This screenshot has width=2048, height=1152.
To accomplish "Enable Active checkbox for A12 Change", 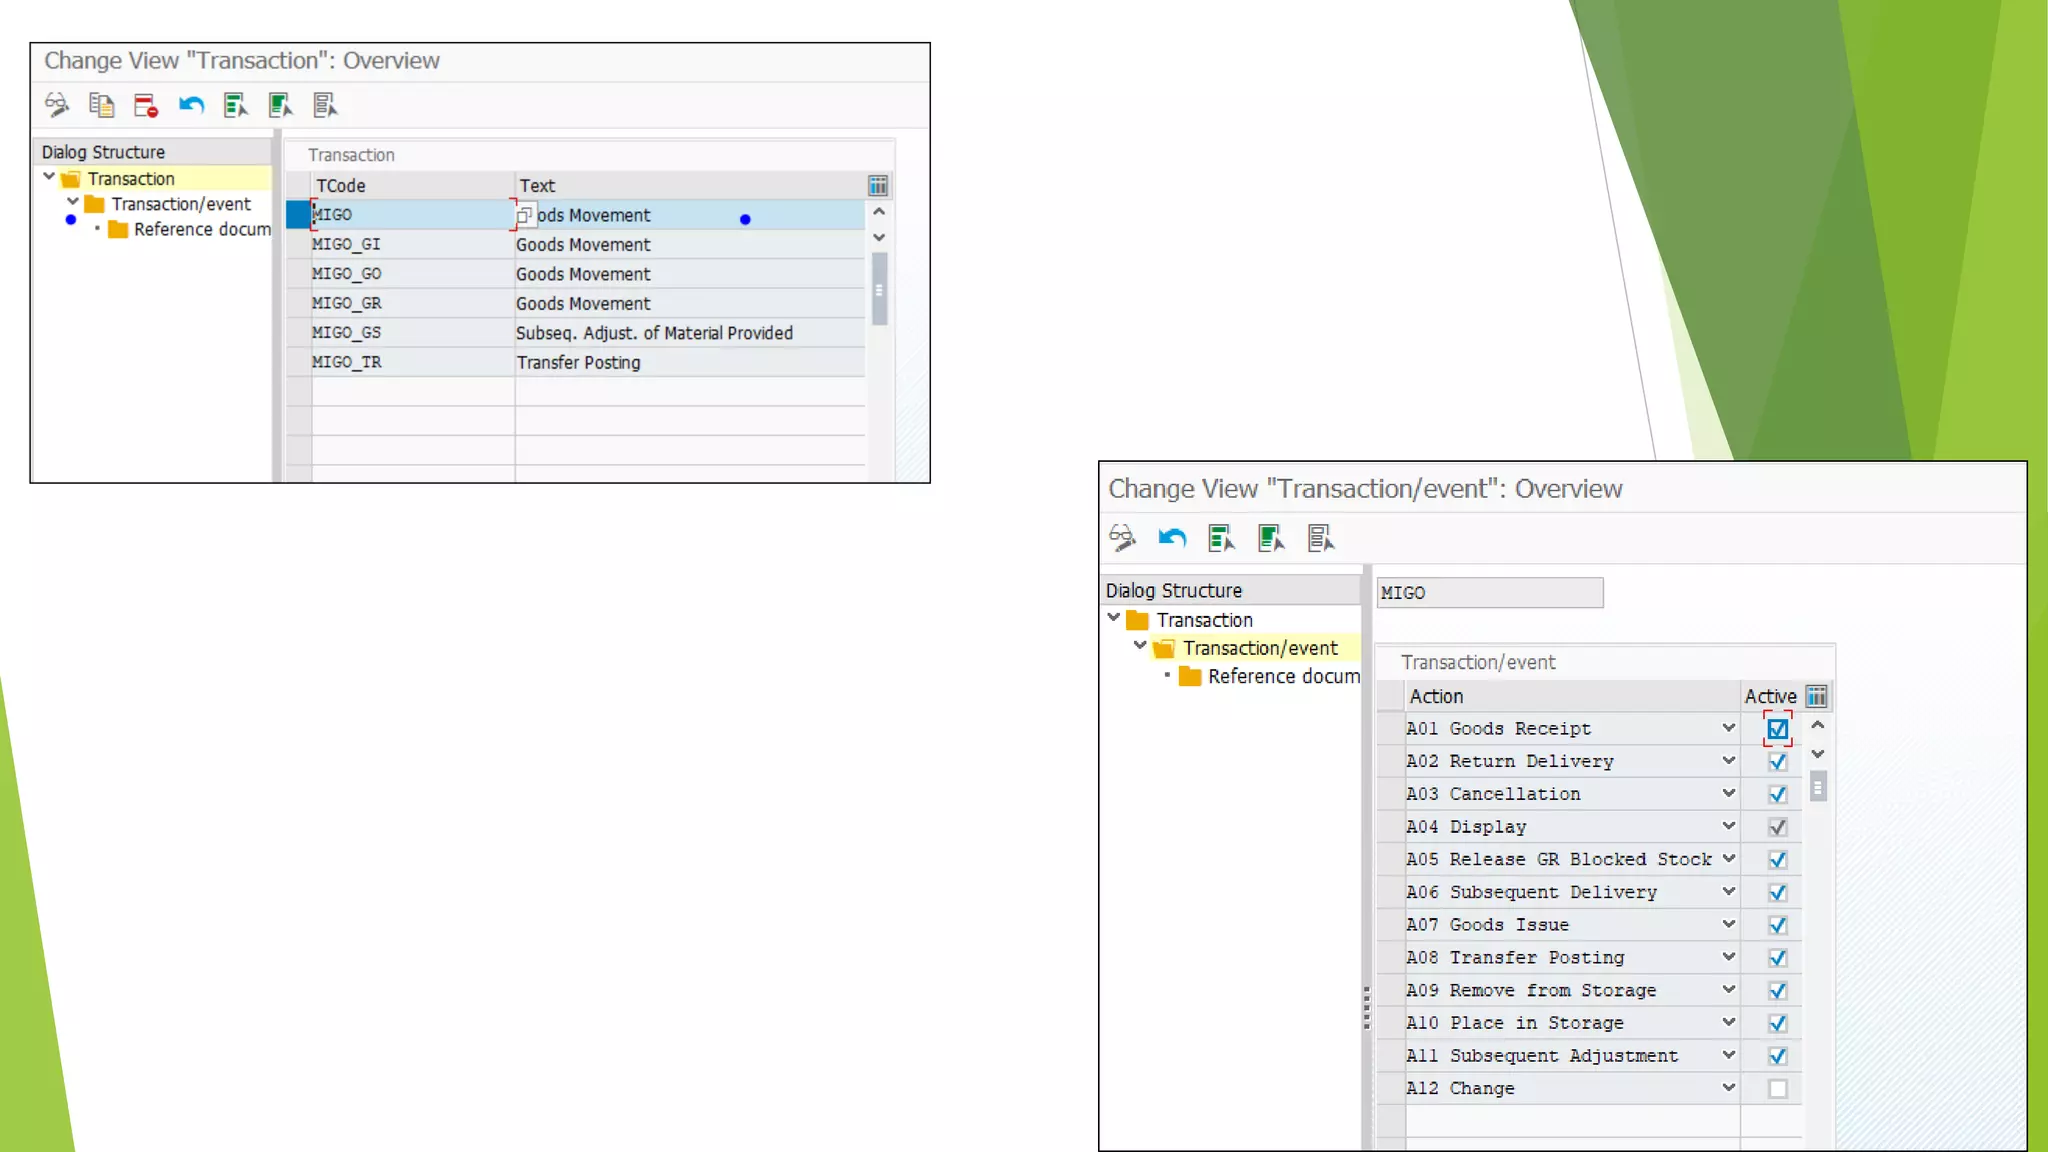I will pos(1777,1088).
